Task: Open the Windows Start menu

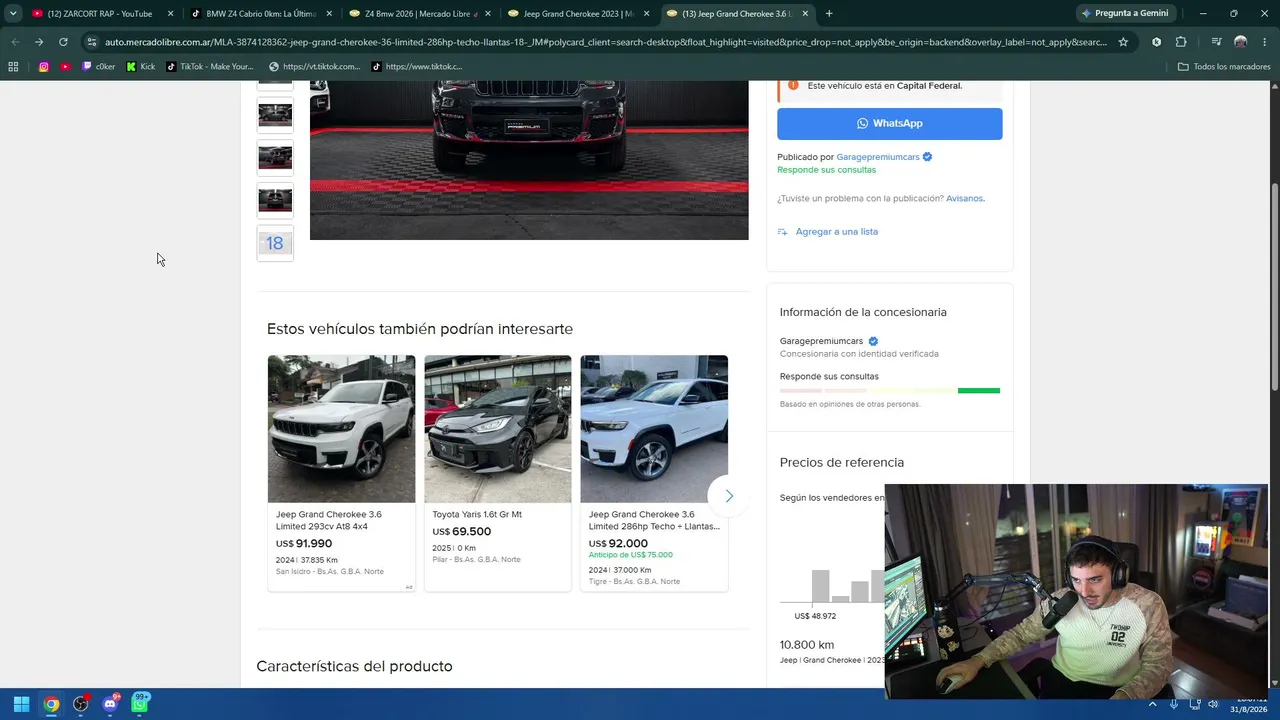Action: click(x=21, y=704)
